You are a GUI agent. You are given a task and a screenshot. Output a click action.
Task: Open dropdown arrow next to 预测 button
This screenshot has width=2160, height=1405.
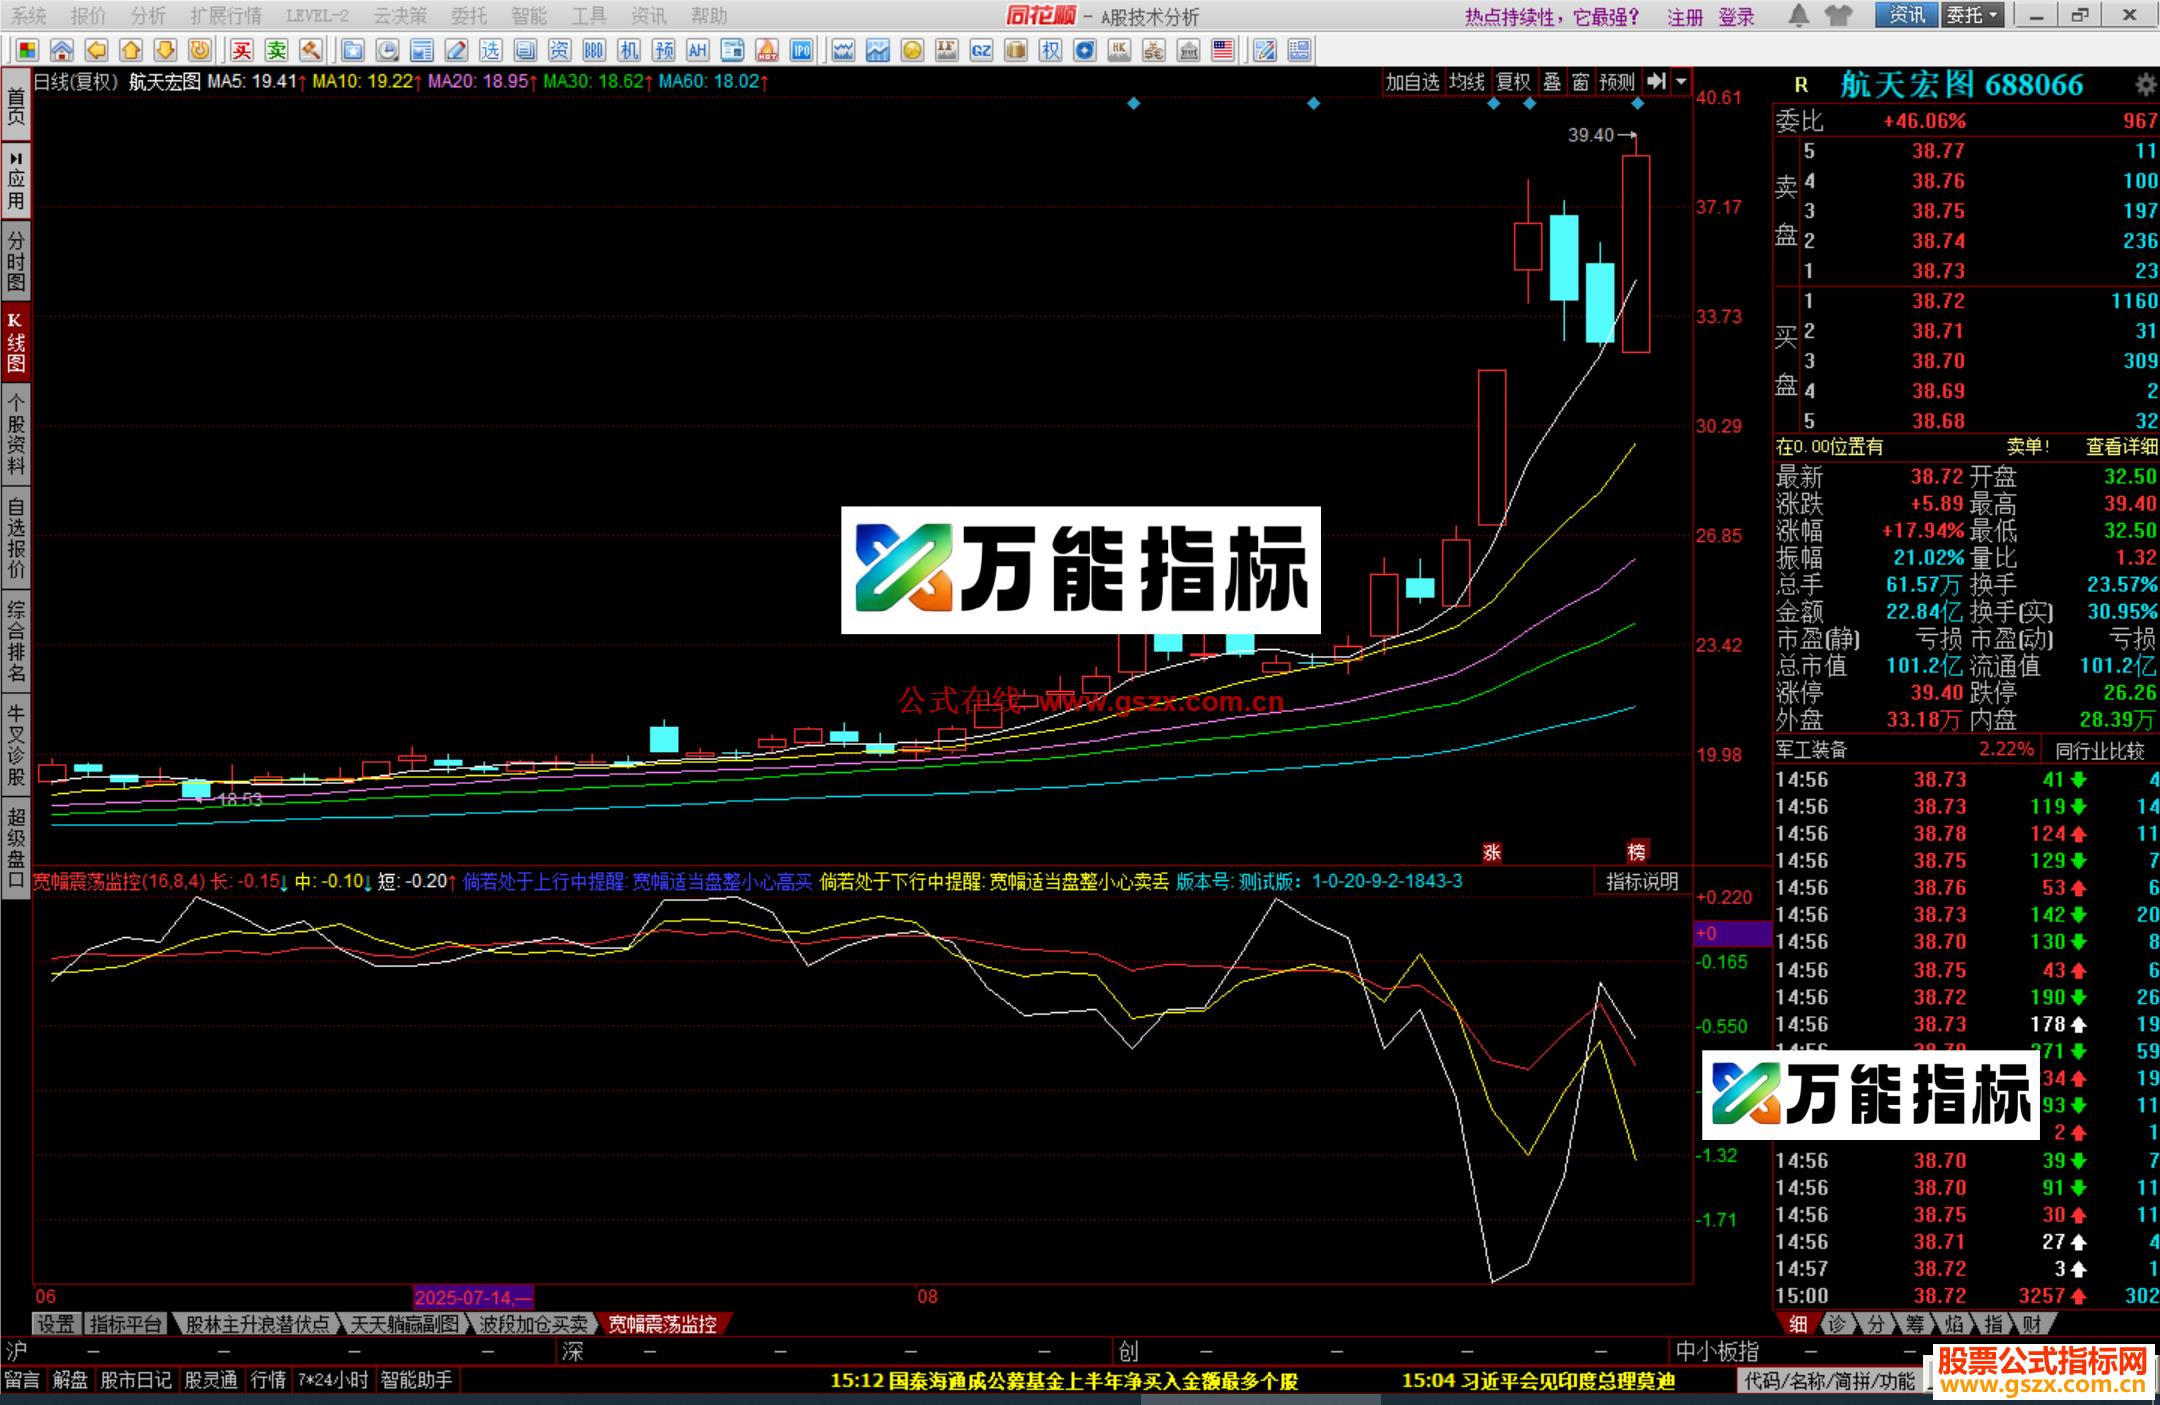click(1681, 82)
